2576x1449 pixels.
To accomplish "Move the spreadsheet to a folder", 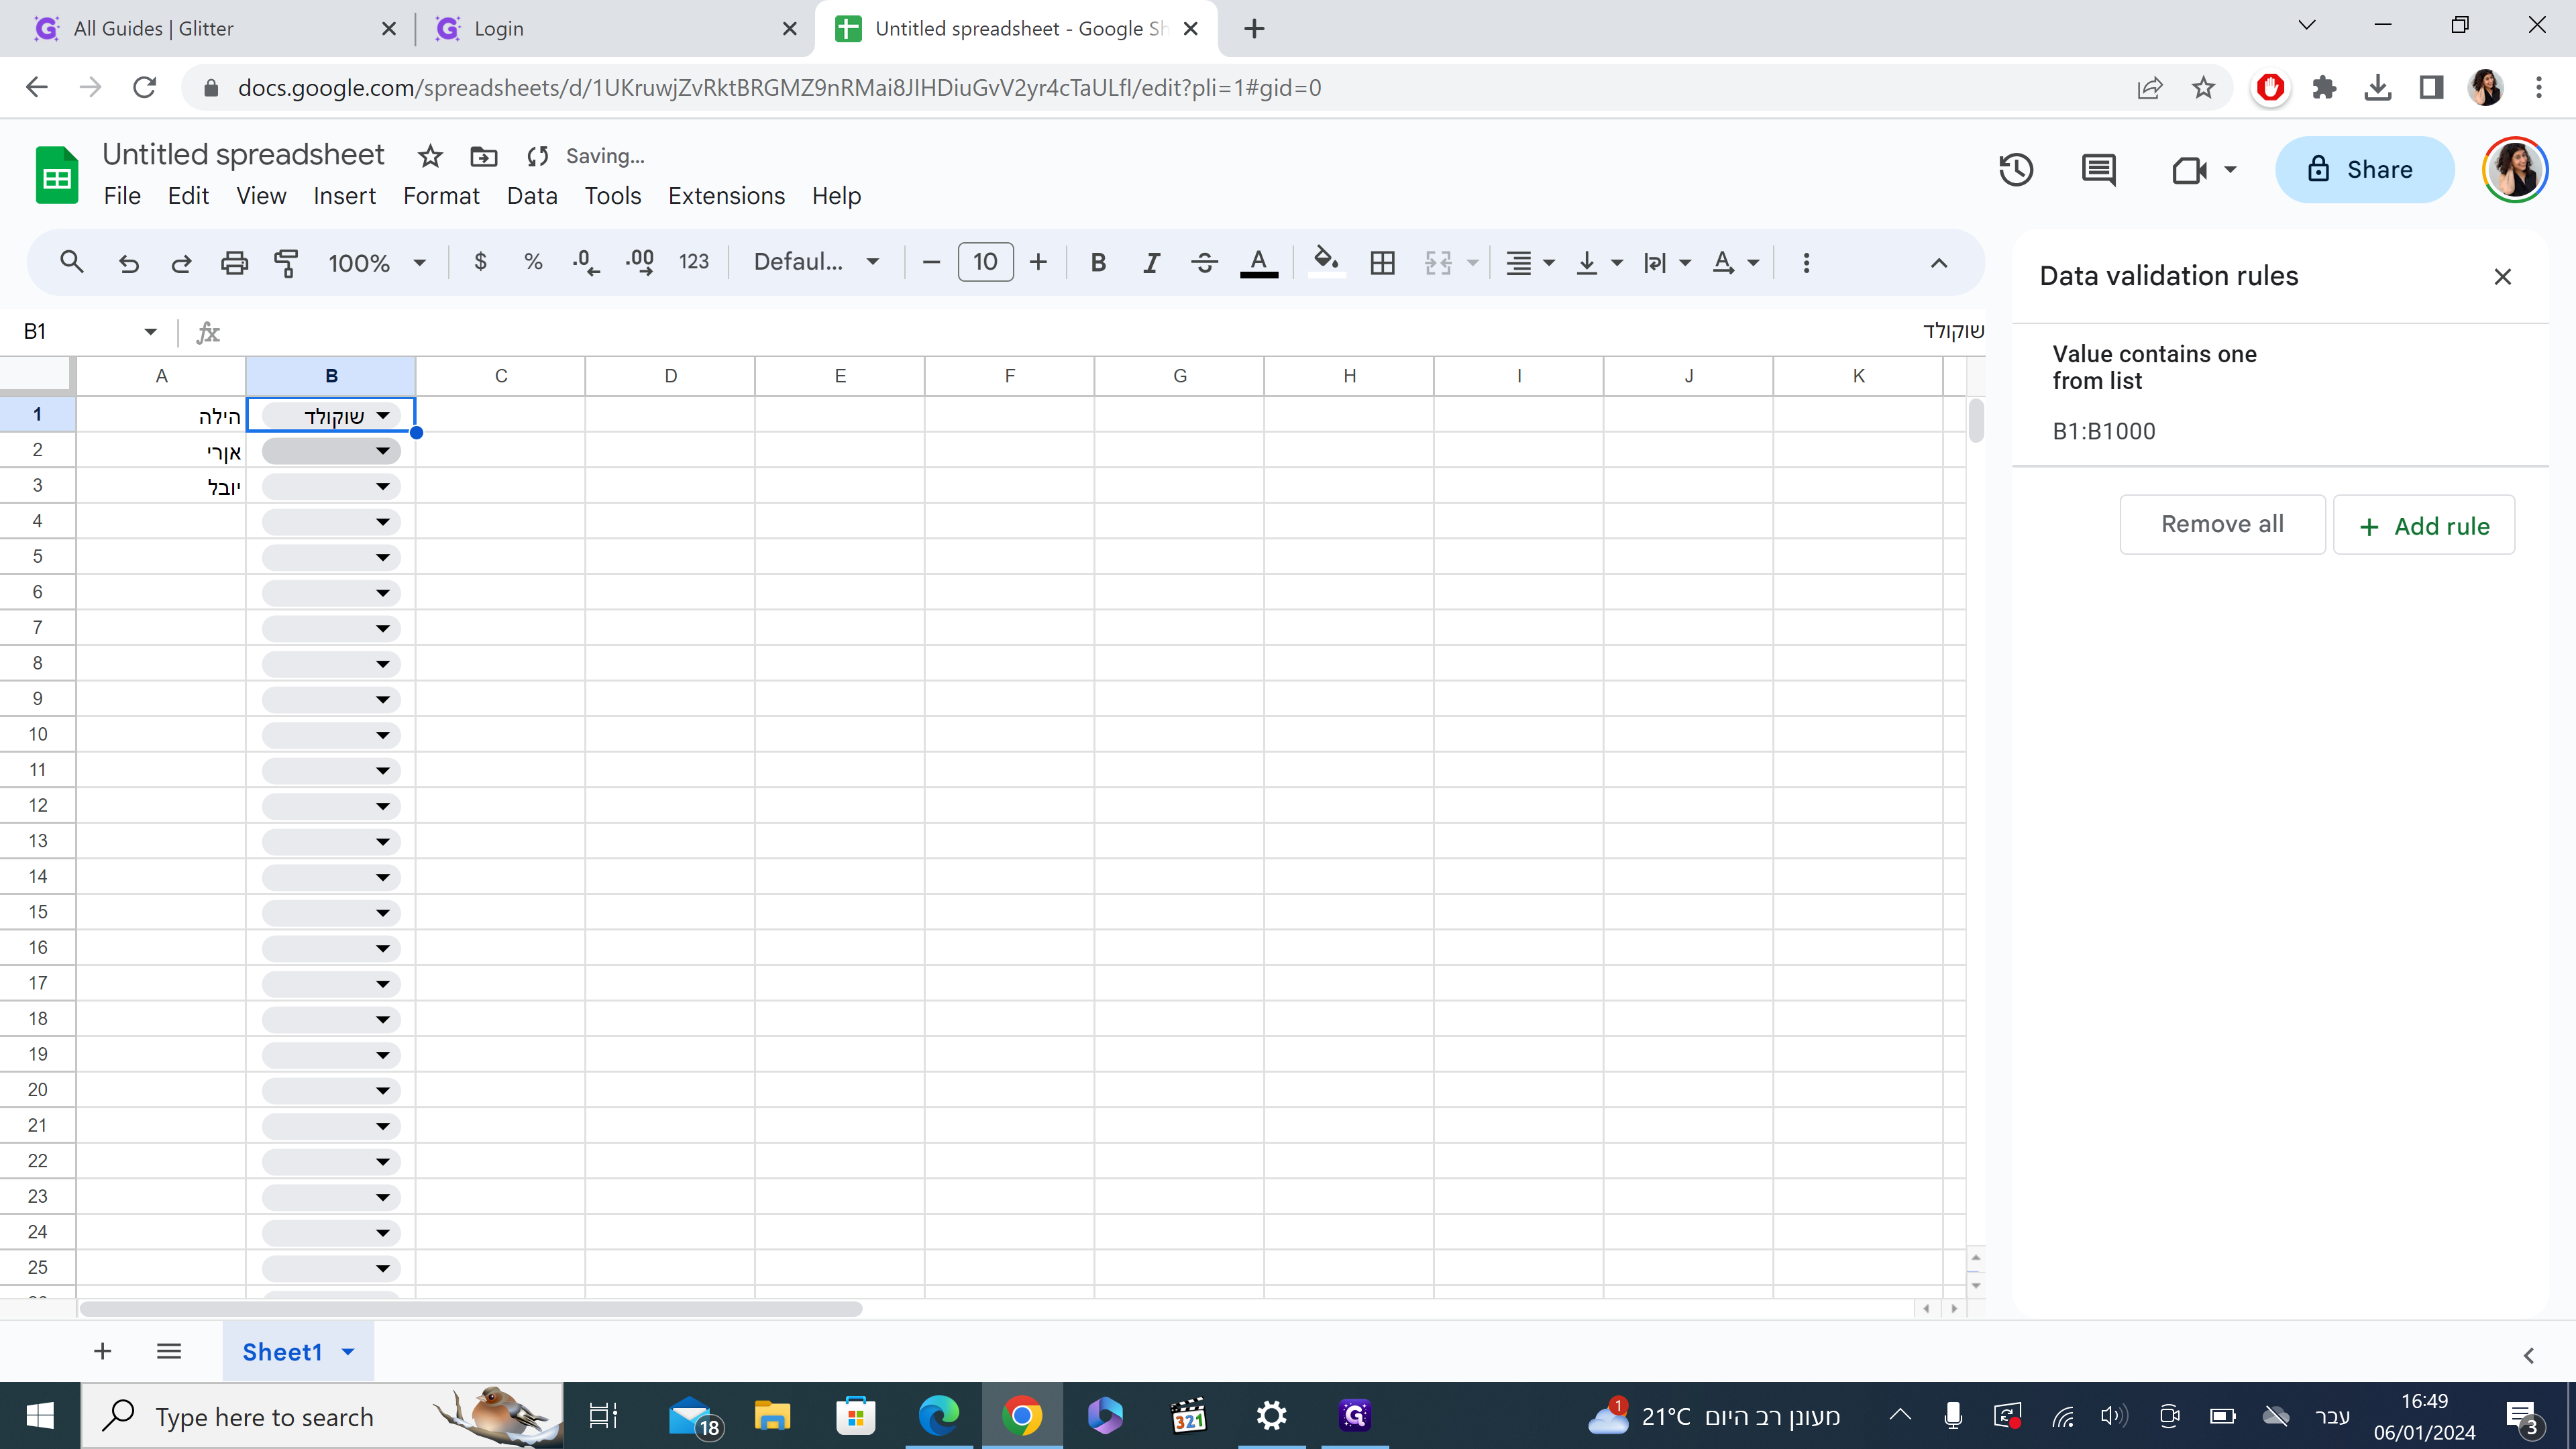I will coord(484,156).
